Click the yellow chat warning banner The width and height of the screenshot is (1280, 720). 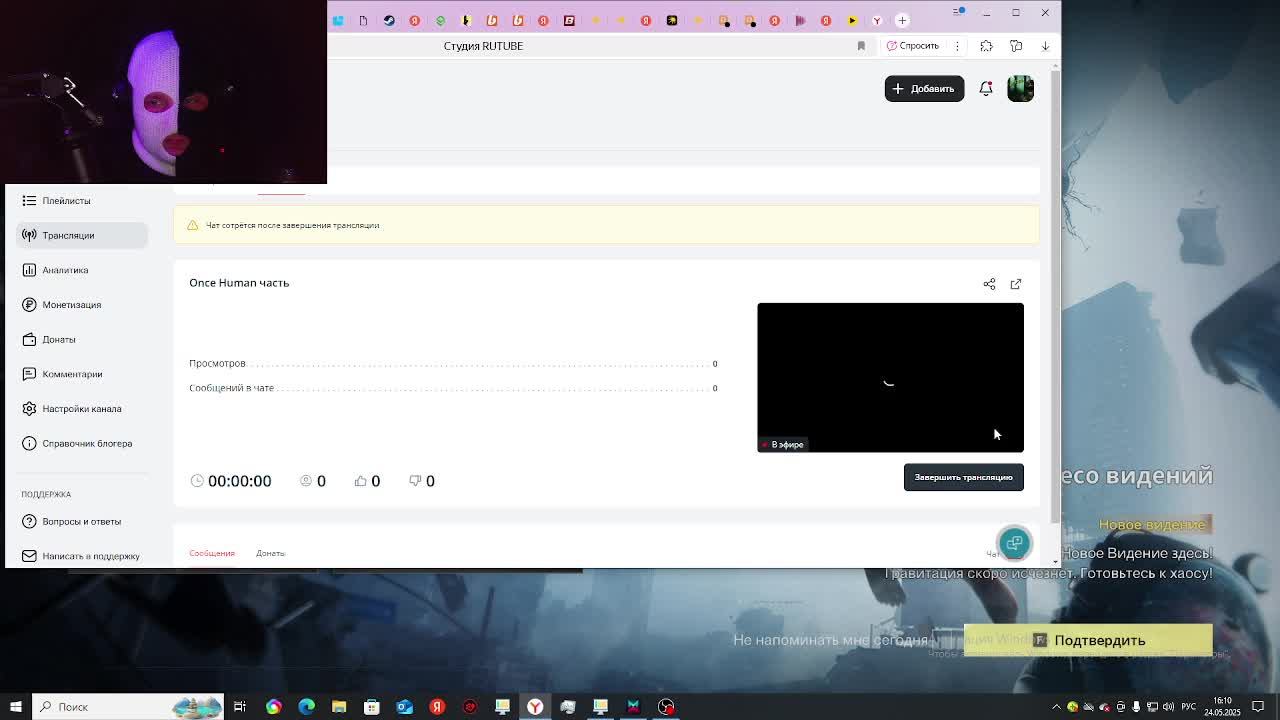click(x=606, y=225)
